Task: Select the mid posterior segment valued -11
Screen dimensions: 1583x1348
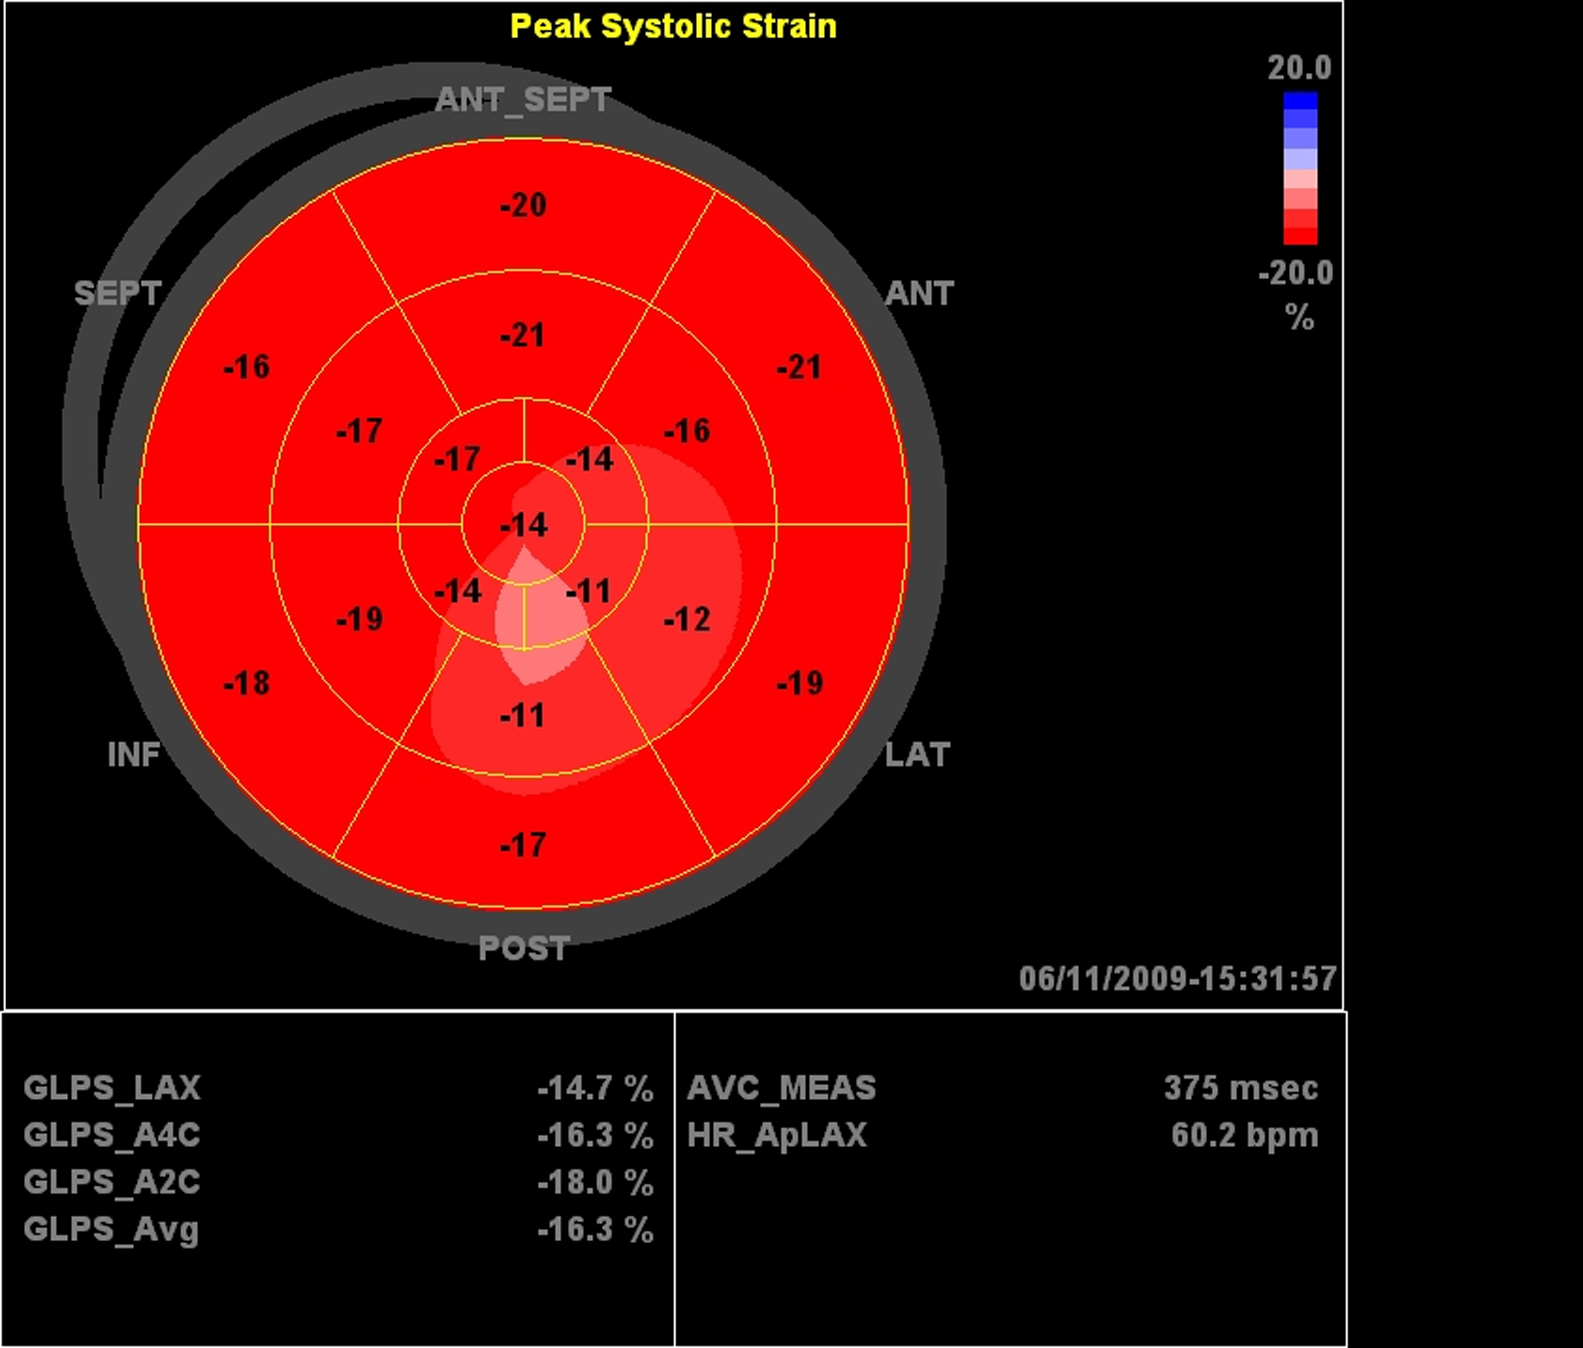Action: coord(522,715)
